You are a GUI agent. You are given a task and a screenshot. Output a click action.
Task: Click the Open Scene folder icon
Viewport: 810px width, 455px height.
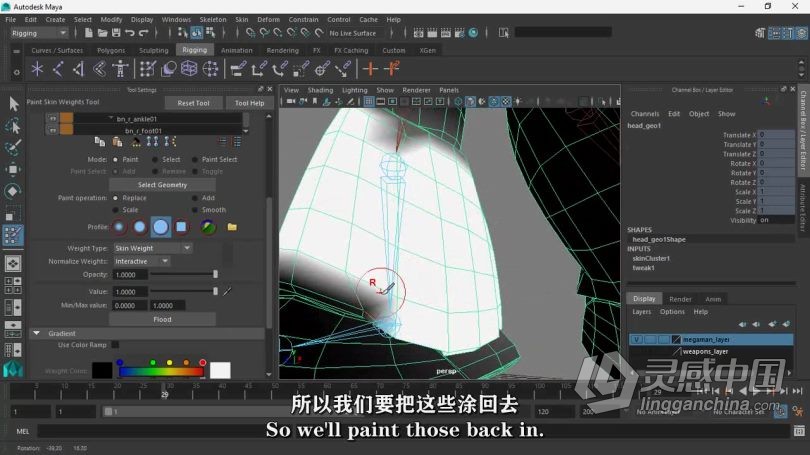(102, 33)
